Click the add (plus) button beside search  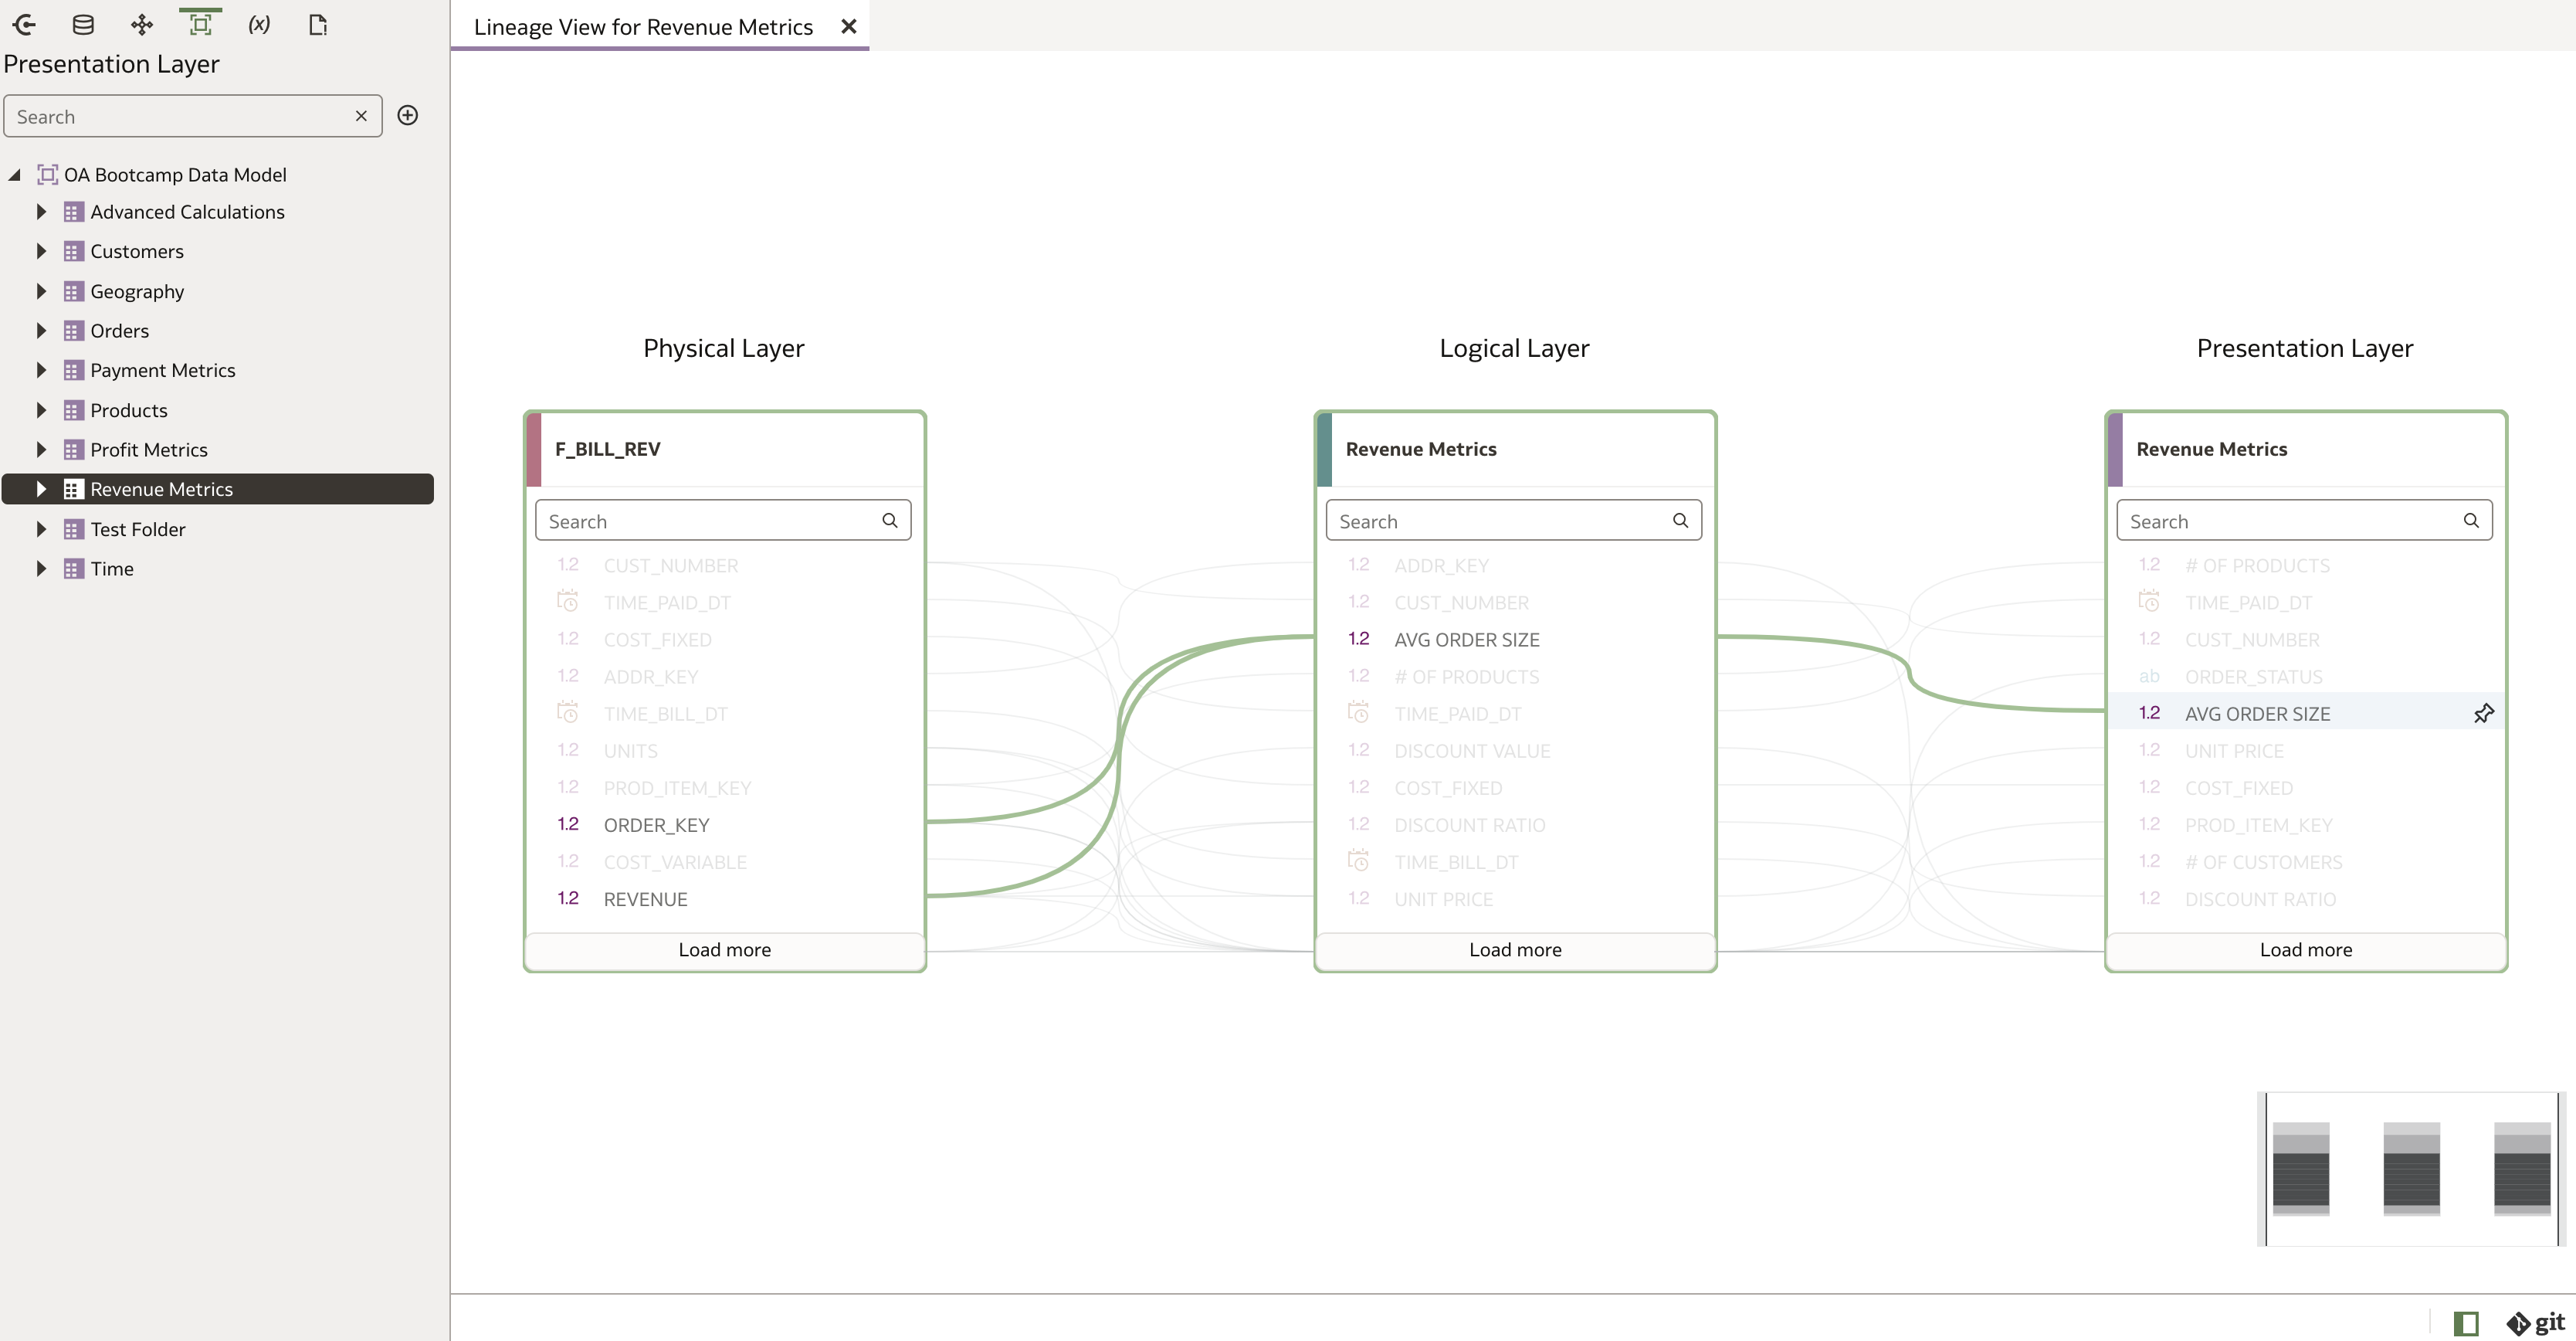tap(408, 115)
